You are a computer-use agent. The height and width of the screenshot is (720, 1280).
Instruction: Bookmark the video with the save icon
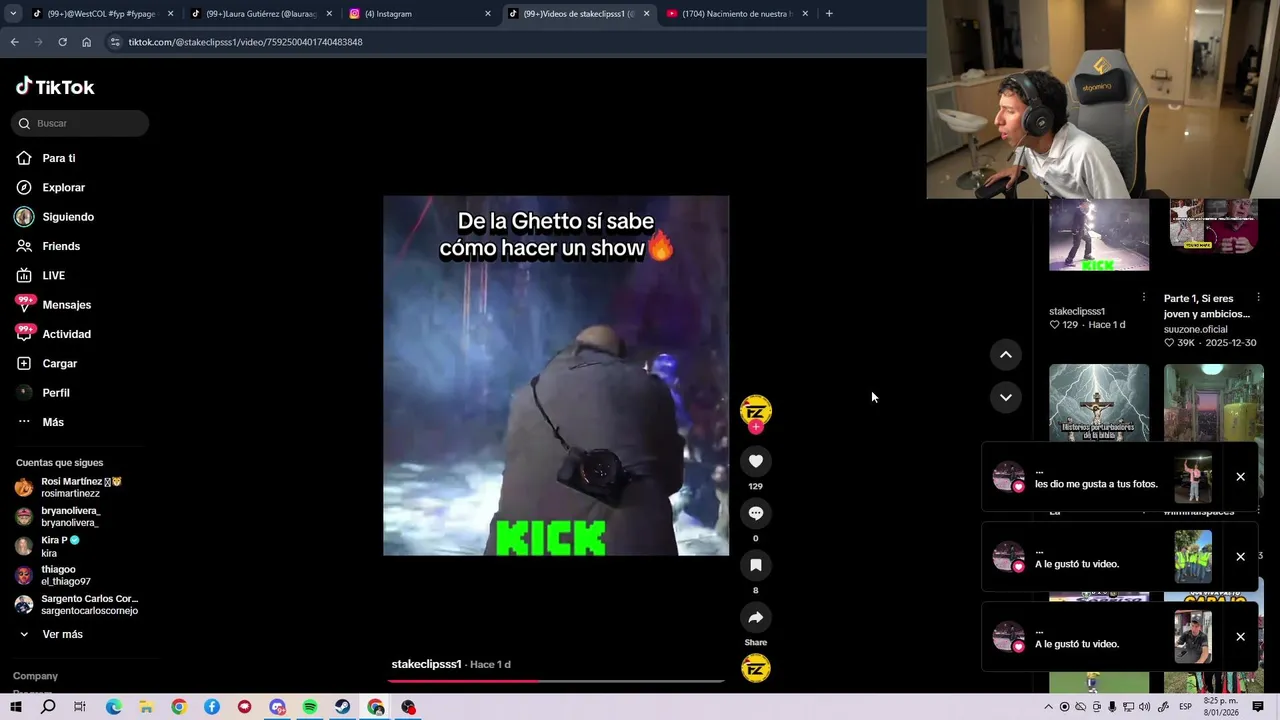tap(755, 565)
